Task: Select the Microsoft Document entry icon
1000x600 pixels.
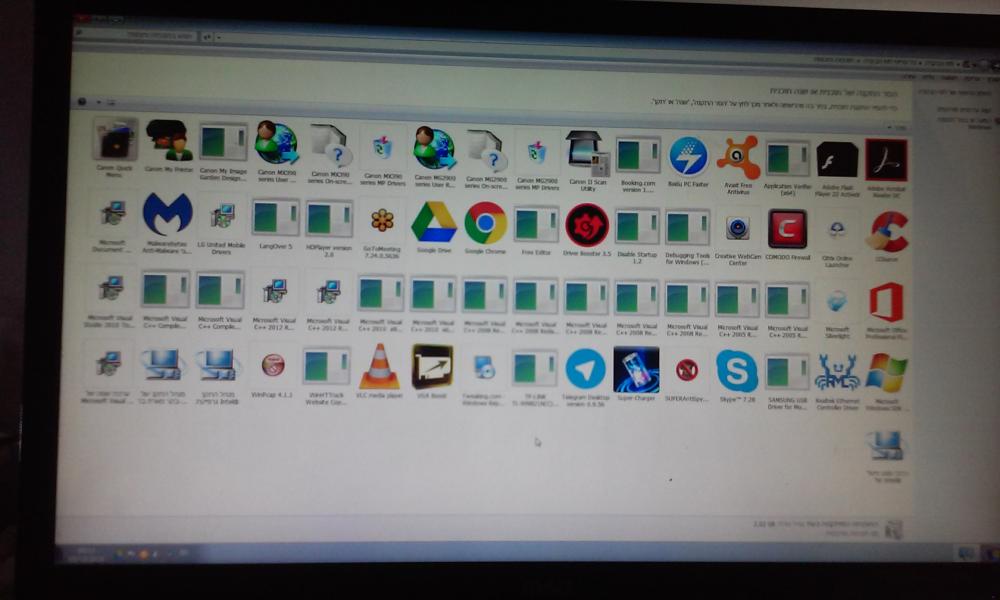Action: tap(112, 215)
